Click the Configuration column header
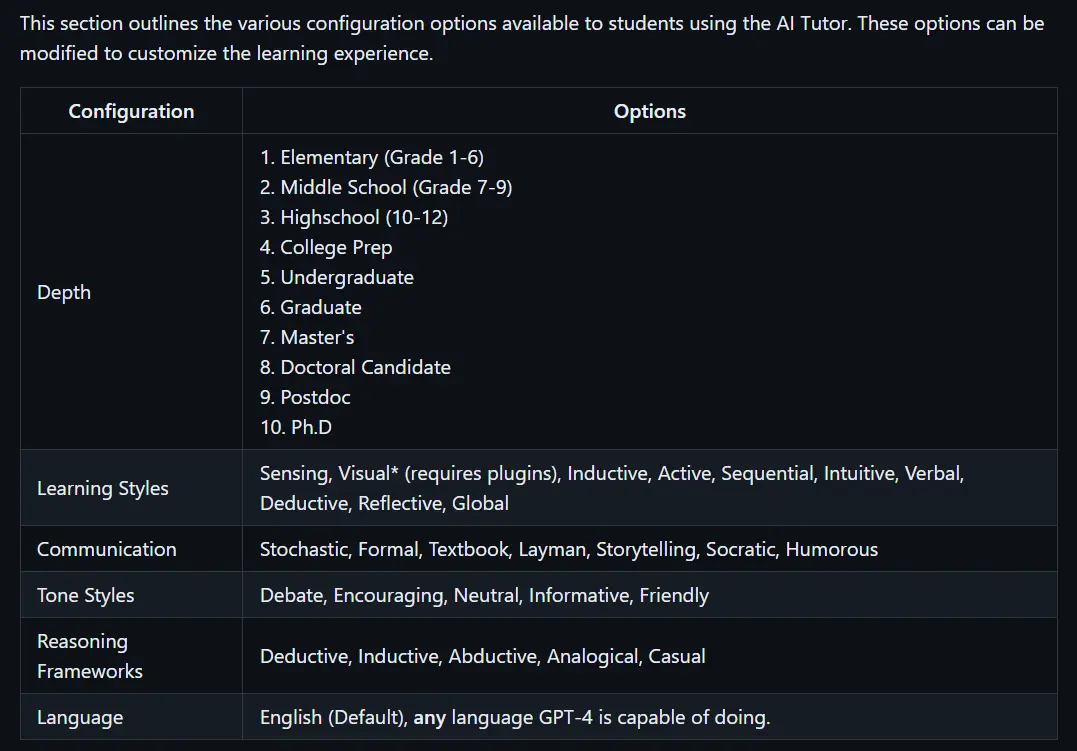1077x751 pixels. 131,111
